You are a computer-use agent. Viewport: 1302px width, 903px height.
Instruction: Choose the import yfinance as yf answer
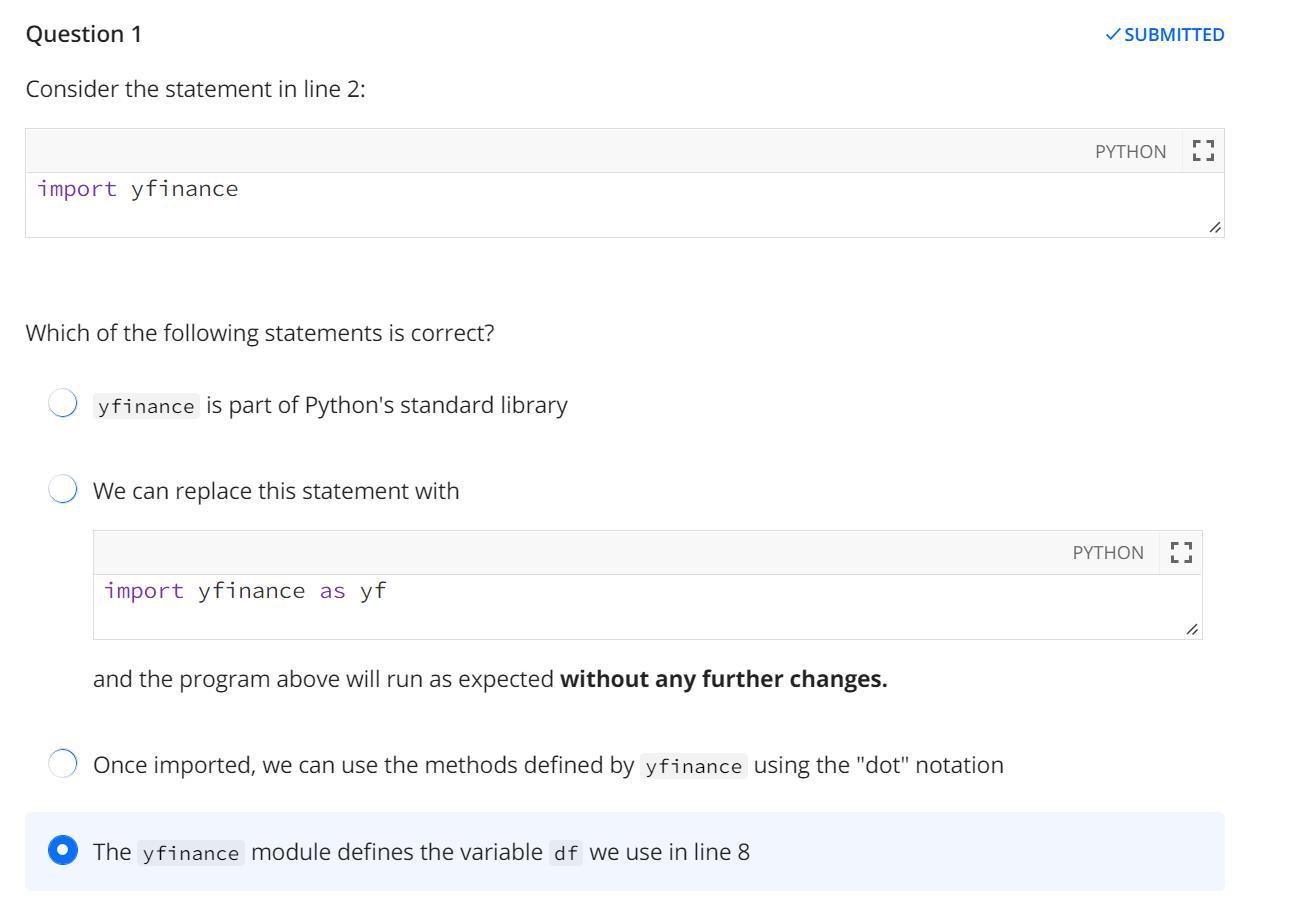[63, 489]
